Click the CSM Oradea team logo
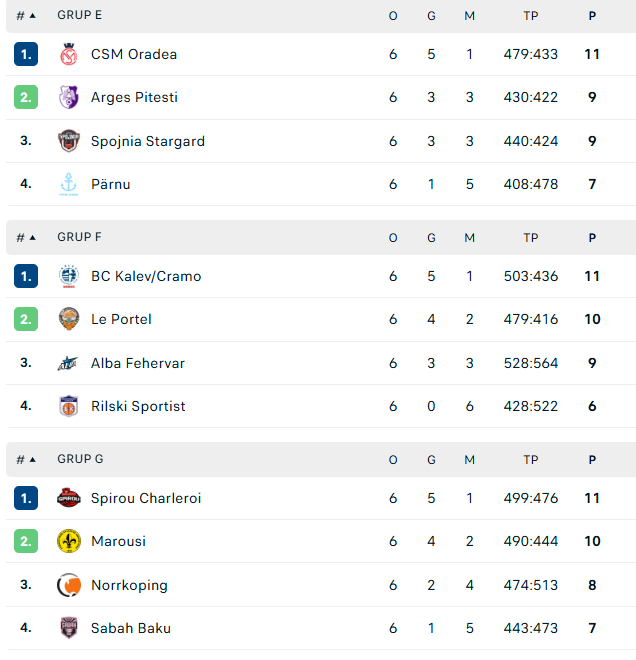The image size is (636, 660). [x=69, y=54]
